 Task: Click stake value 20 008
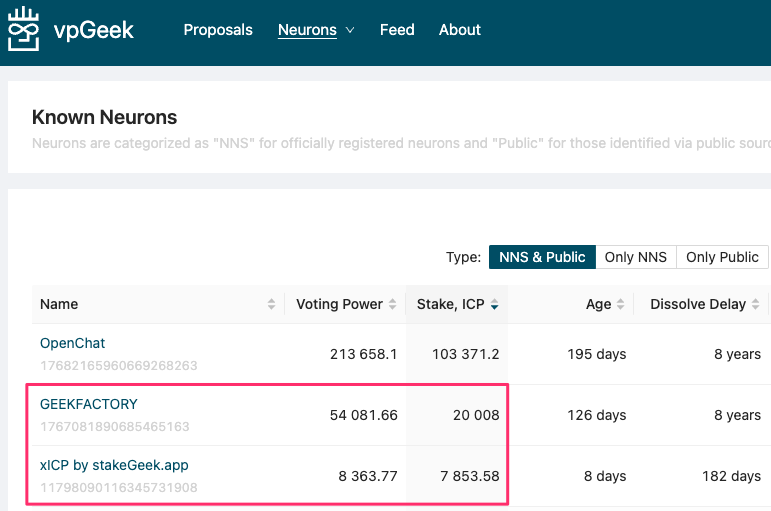pos(476,415)
